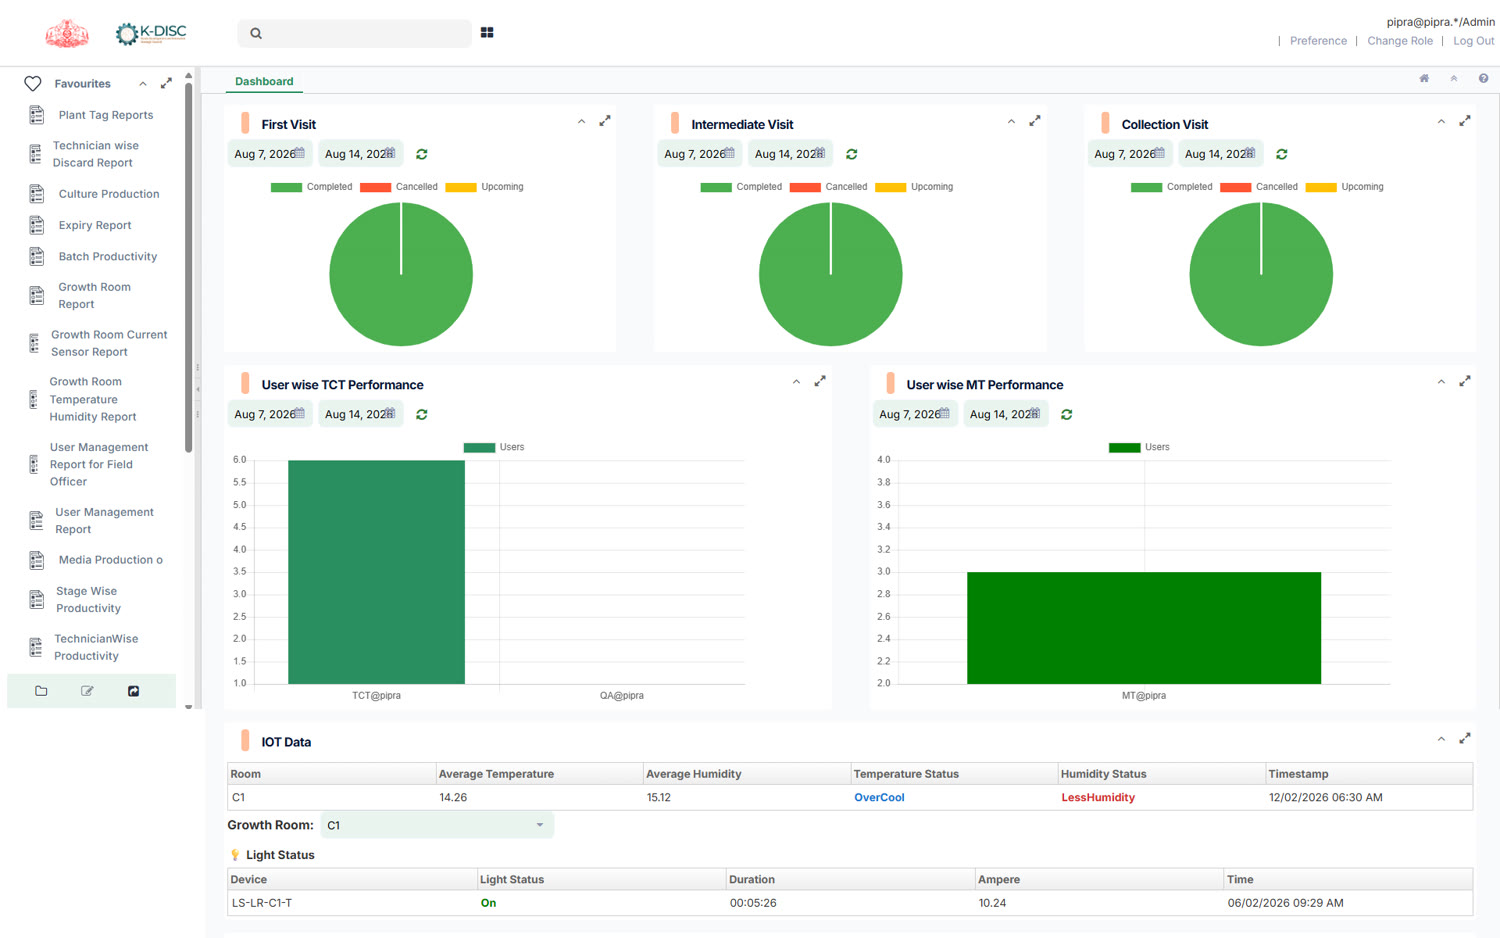Refresh User wise MT Performance chart

click(x=1067, y=414)
